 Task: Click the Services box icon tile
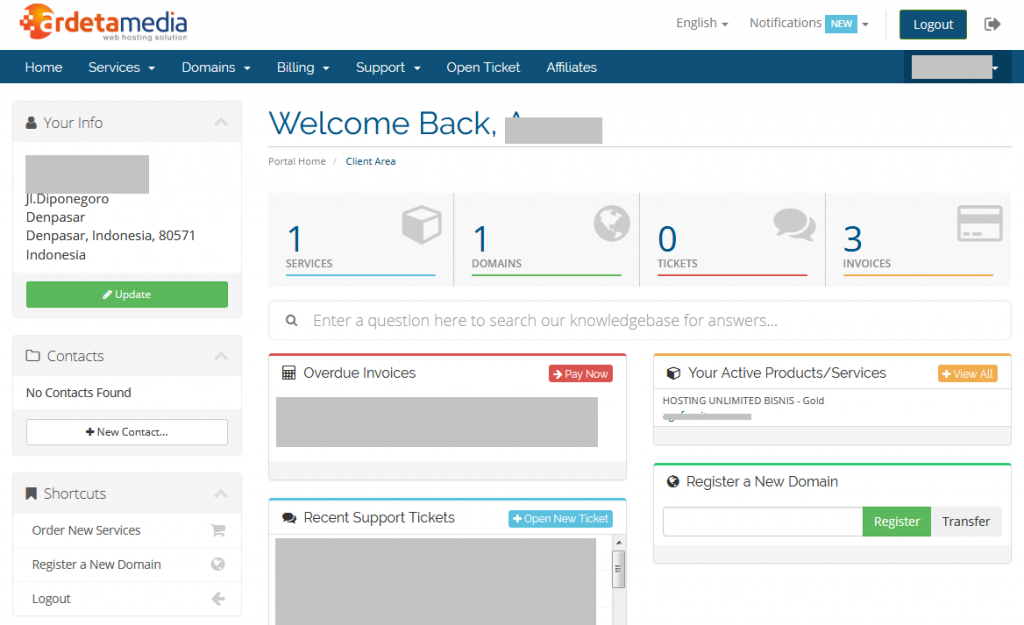click(421, 225)
